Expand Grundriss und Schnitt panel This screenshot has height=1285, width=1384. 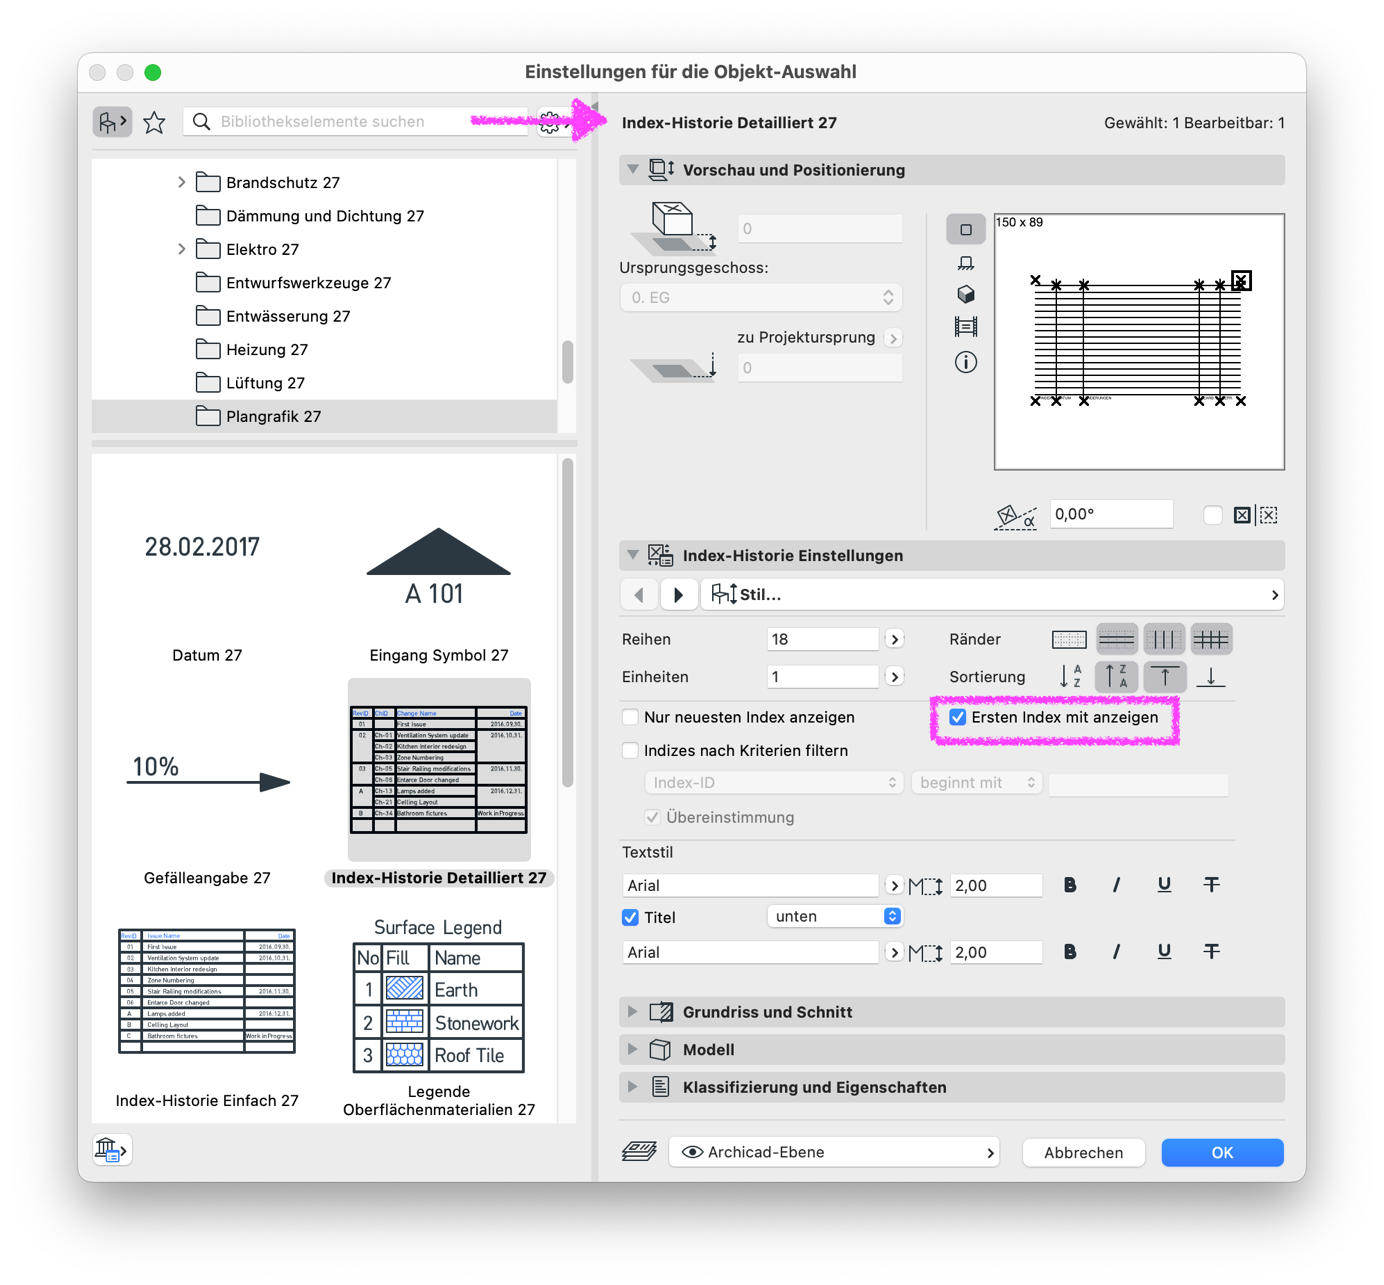pos(632,1012)
